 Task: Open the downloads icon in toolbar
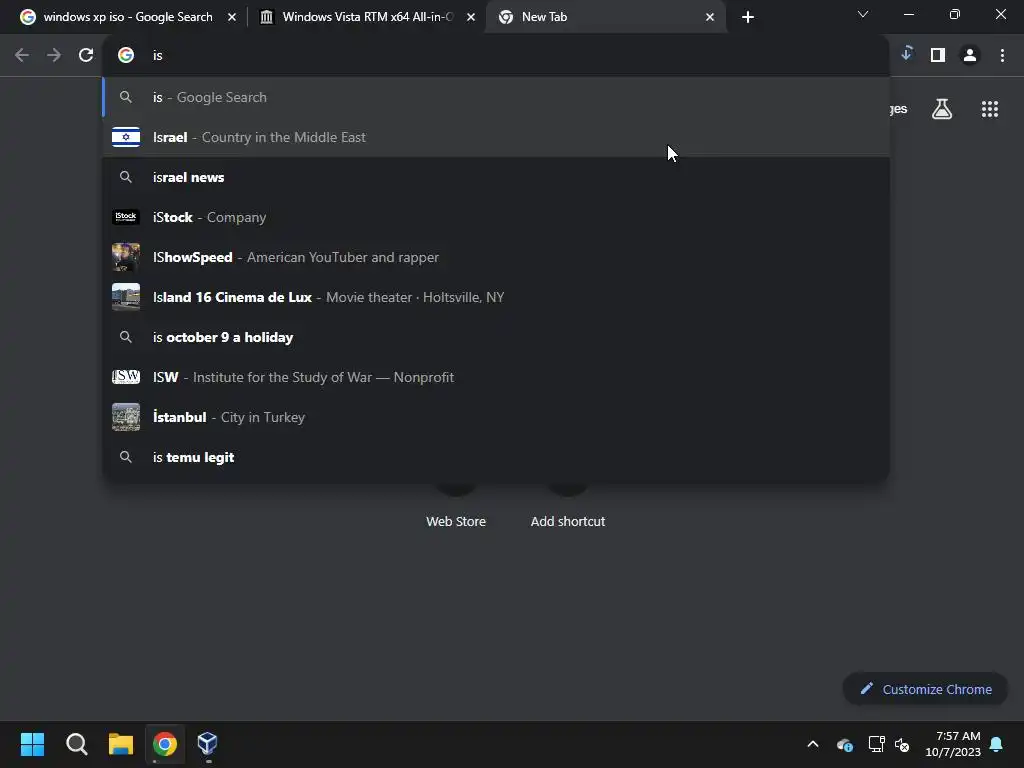[x=906, y=54]
